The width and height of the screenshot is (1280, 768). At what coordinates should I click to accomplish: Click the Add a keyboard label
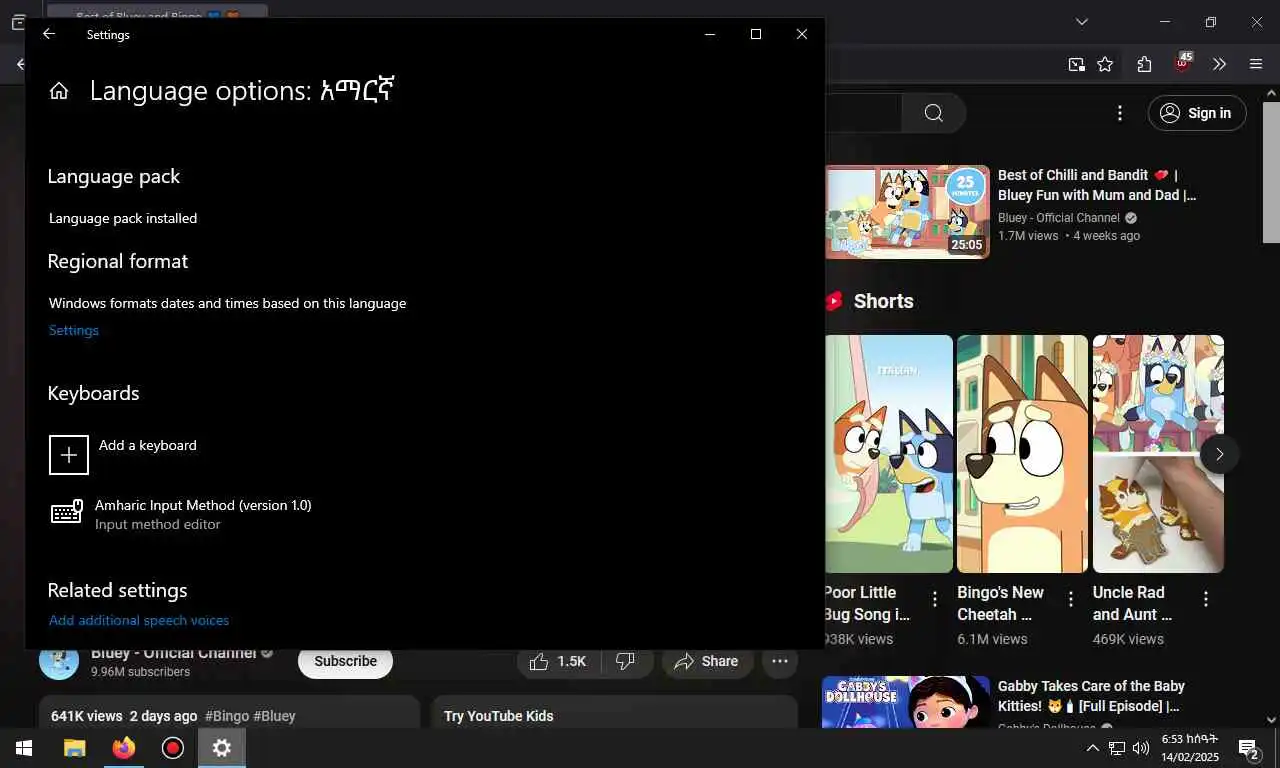pyautogui.click(x=148, y=445)
